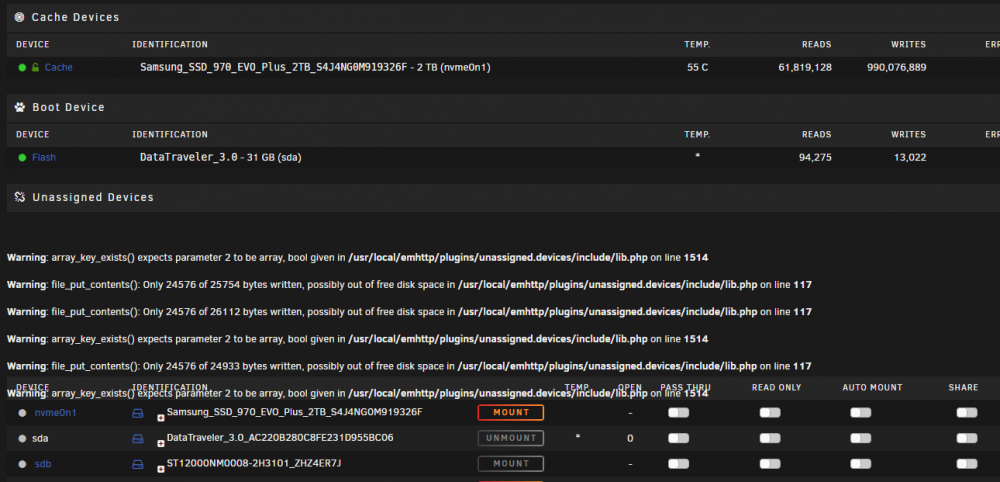Screen dimensions: 1000x482
Task: Click the paw icon beside Boot Device
Action: (20, 107)
